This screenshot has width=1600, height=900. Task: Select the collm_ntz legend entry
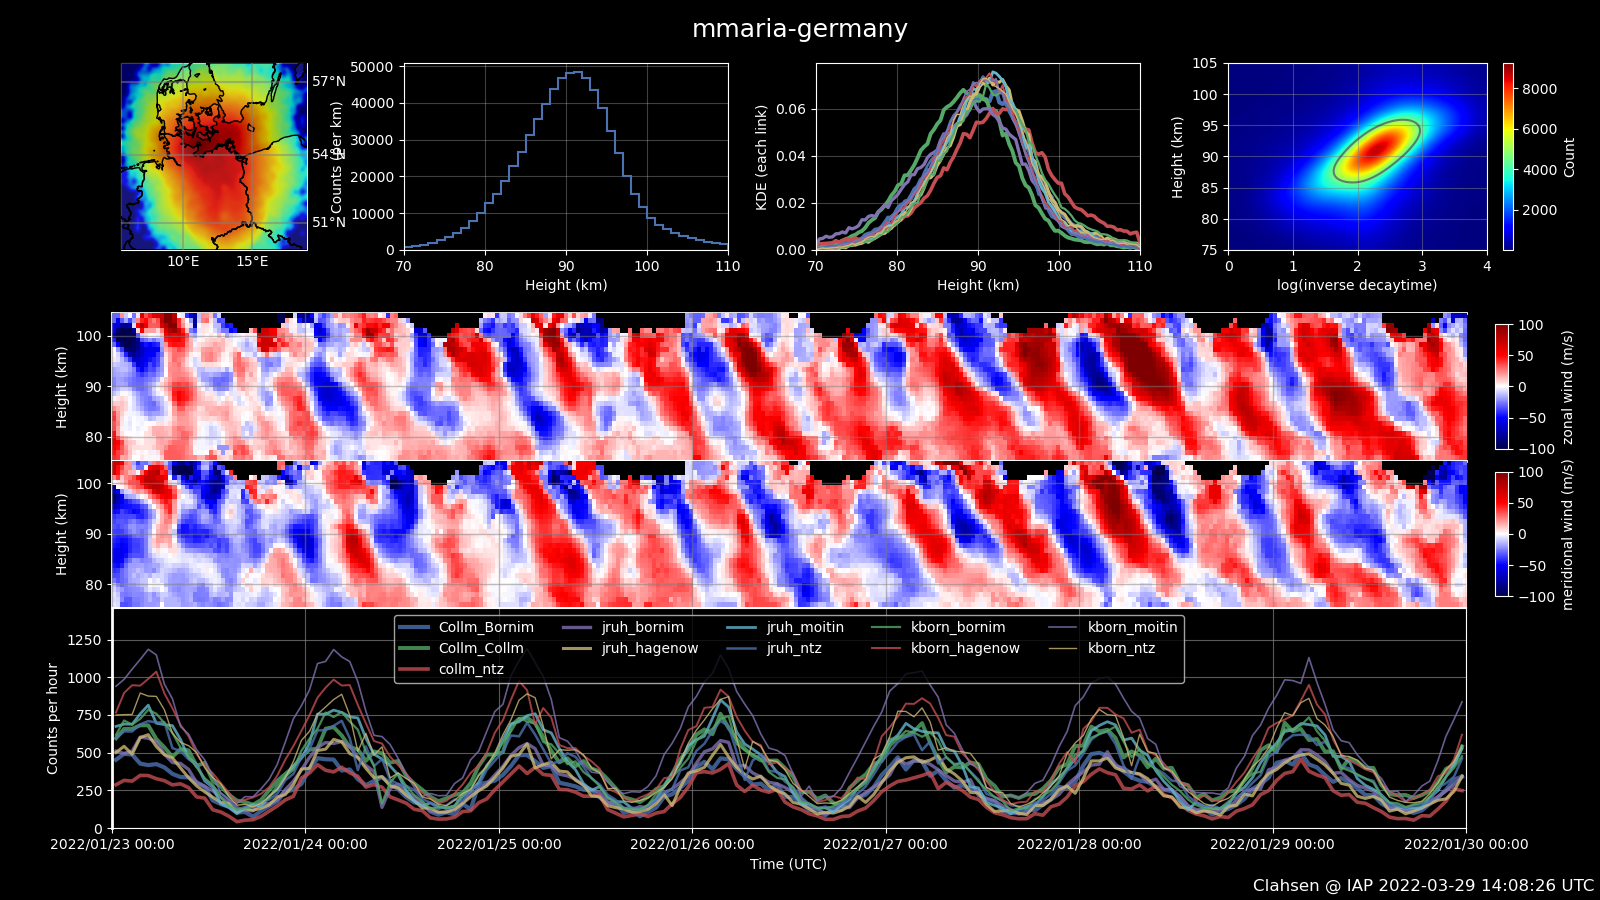451,670
